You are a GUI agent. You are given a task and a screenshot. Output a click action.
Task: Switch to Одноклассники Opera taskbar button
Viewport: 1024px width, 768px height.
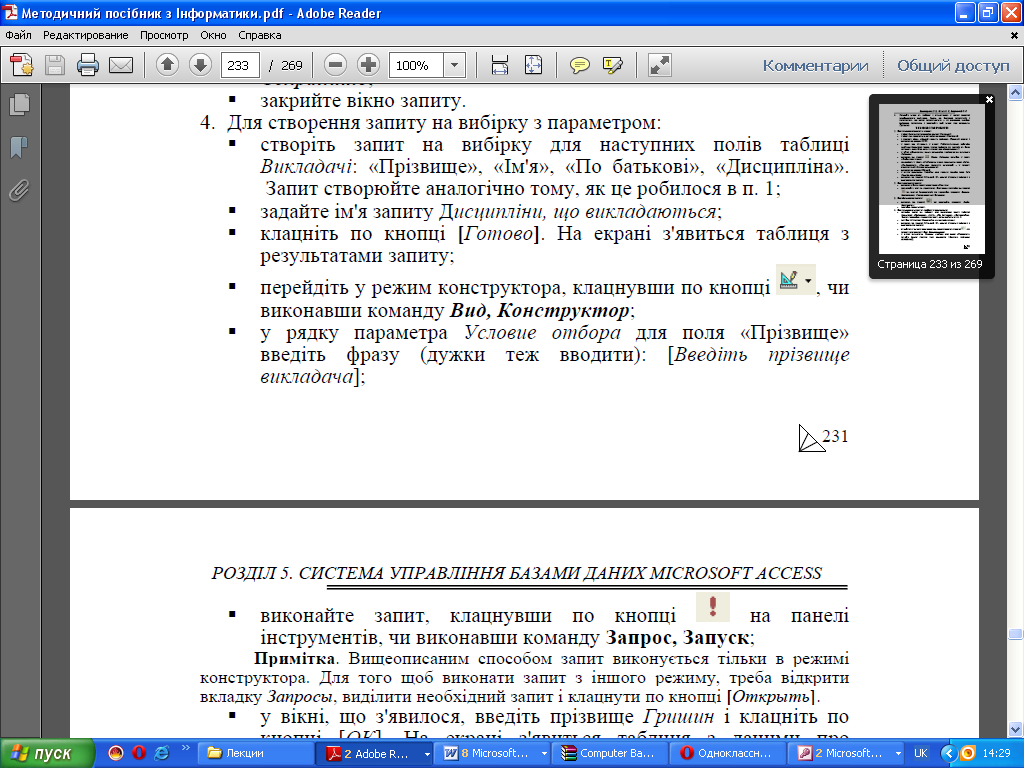[x=726, y=753]
